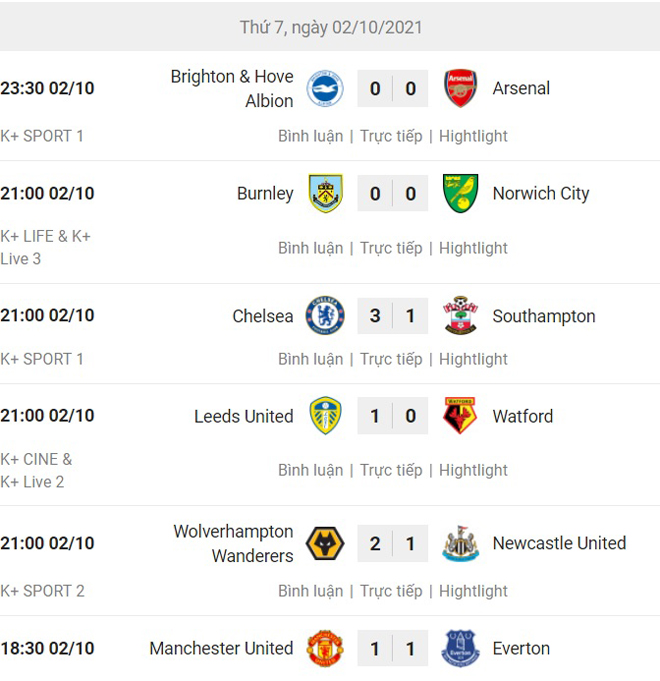660x681 pixels.
Task: Click the Wolverhampton Wanderers crest
Action: point(324,544)
